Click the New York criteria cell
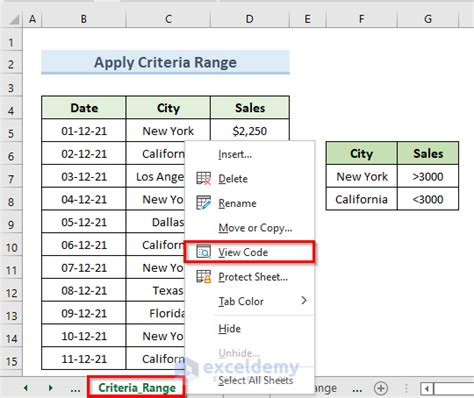The image size is (474, 398). [362, 176]
